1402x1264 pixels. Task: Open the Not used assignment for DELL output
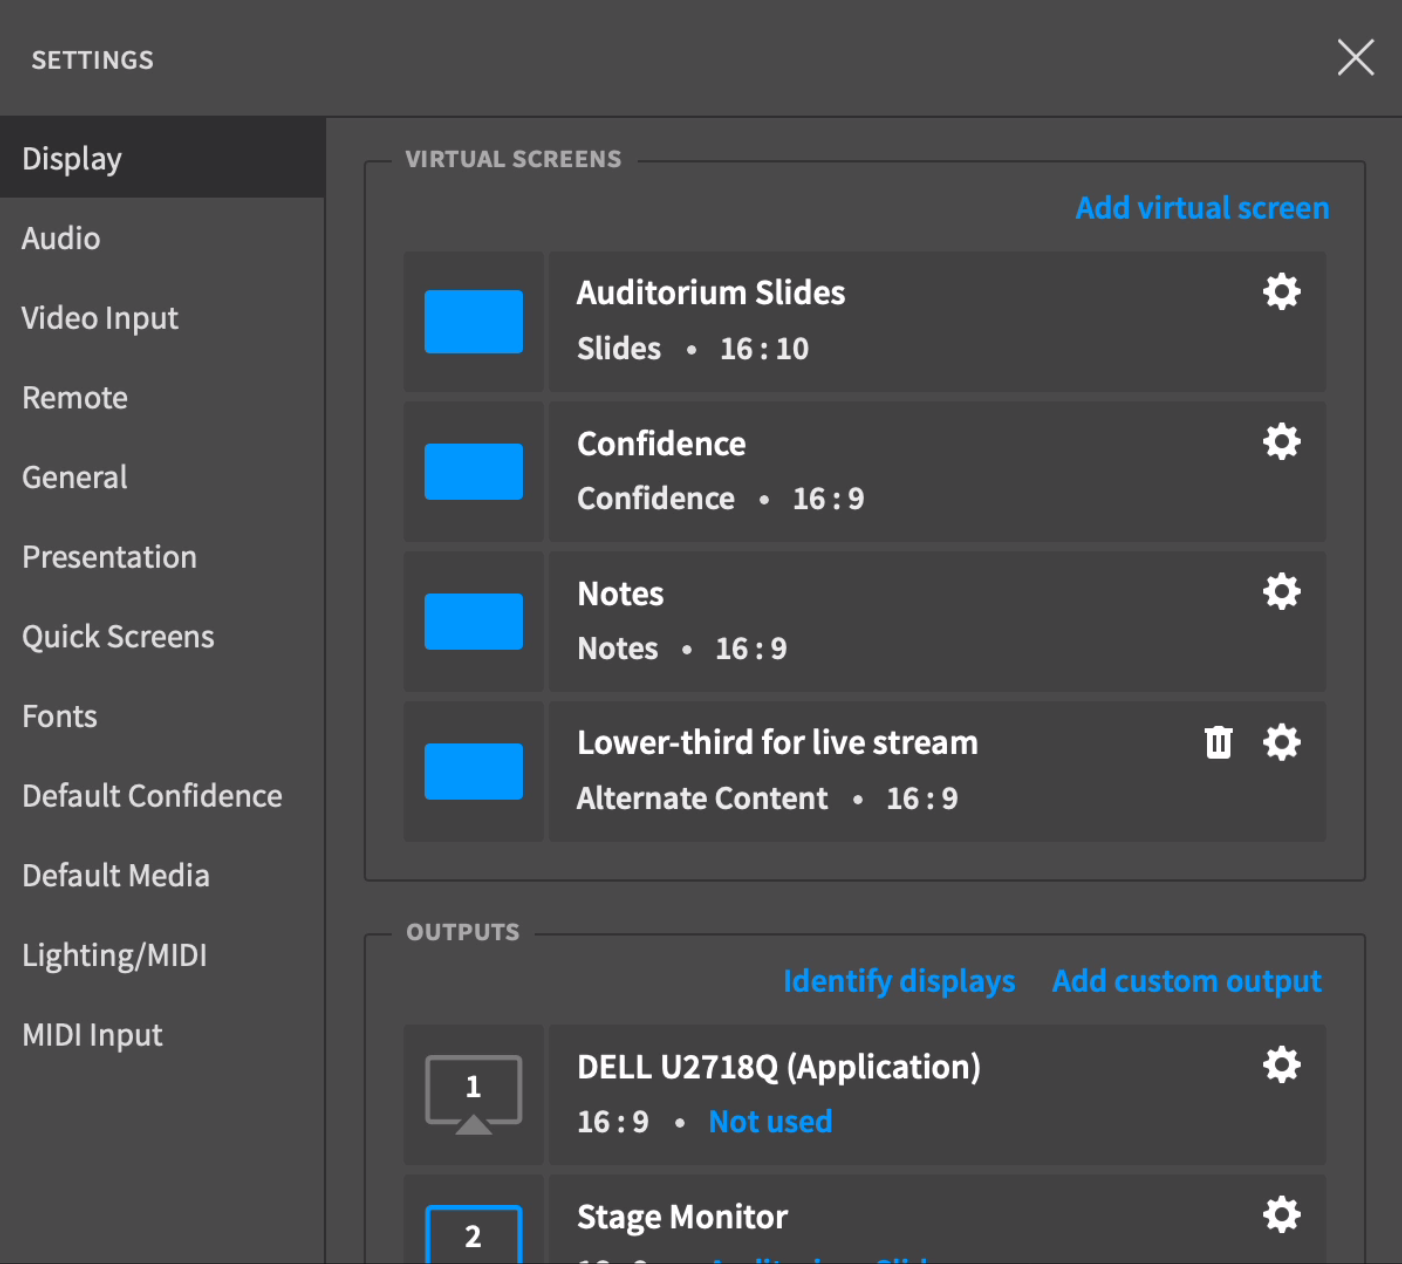point(770,1122)
